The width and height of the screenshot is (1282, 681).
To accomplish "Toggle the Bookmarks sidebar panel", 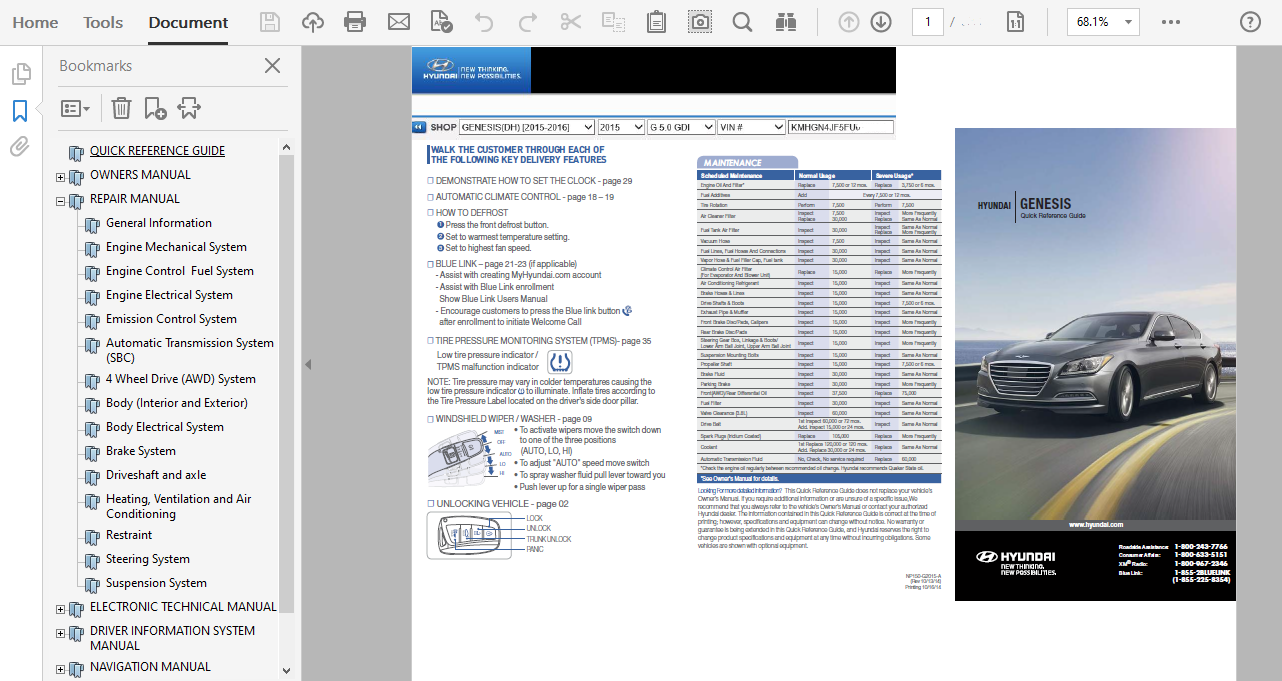I will click(20, 112).
